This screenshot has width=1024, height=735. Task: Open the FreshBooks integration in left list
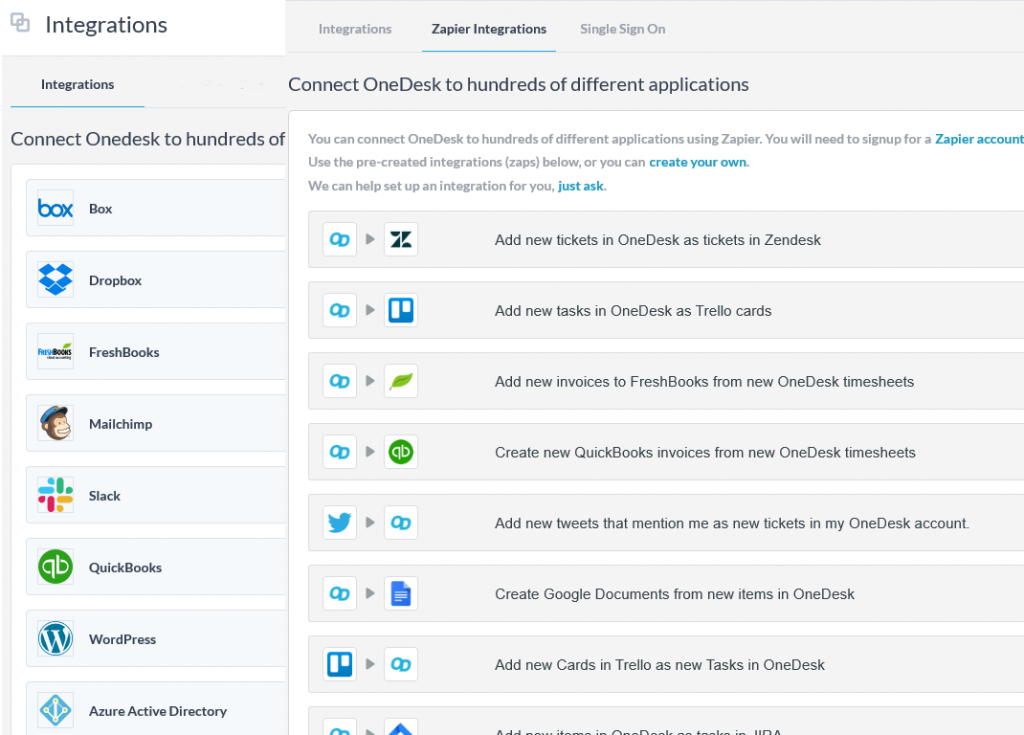coord(124,352)
